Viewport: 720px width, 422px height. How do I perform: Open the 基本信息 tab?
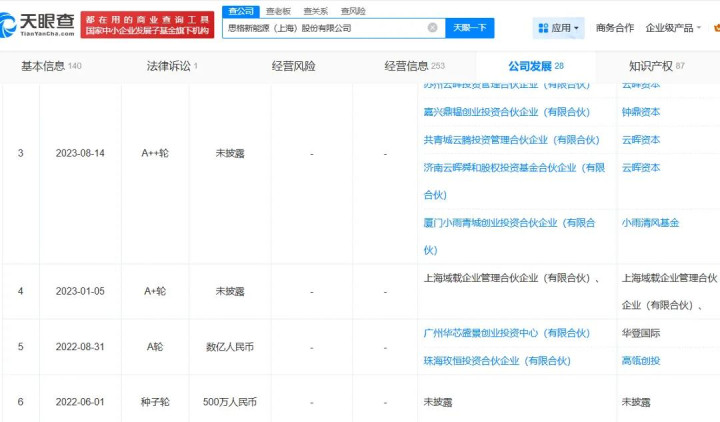[x=51, y=66]
